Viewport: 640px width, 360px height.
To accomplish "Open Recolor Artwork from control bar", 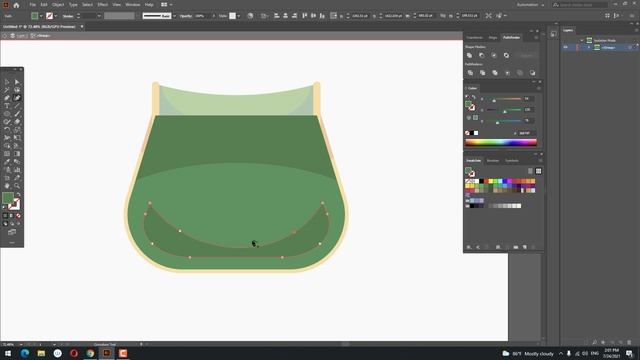I will click(250, 16).
